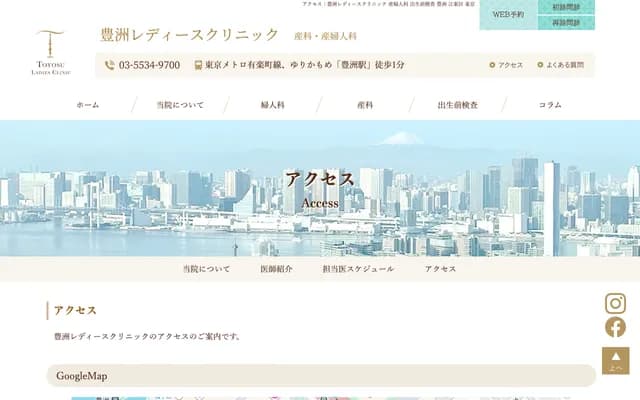
Task: Open the 出生前検査 navigation menu
Action: tap(457, 105)
